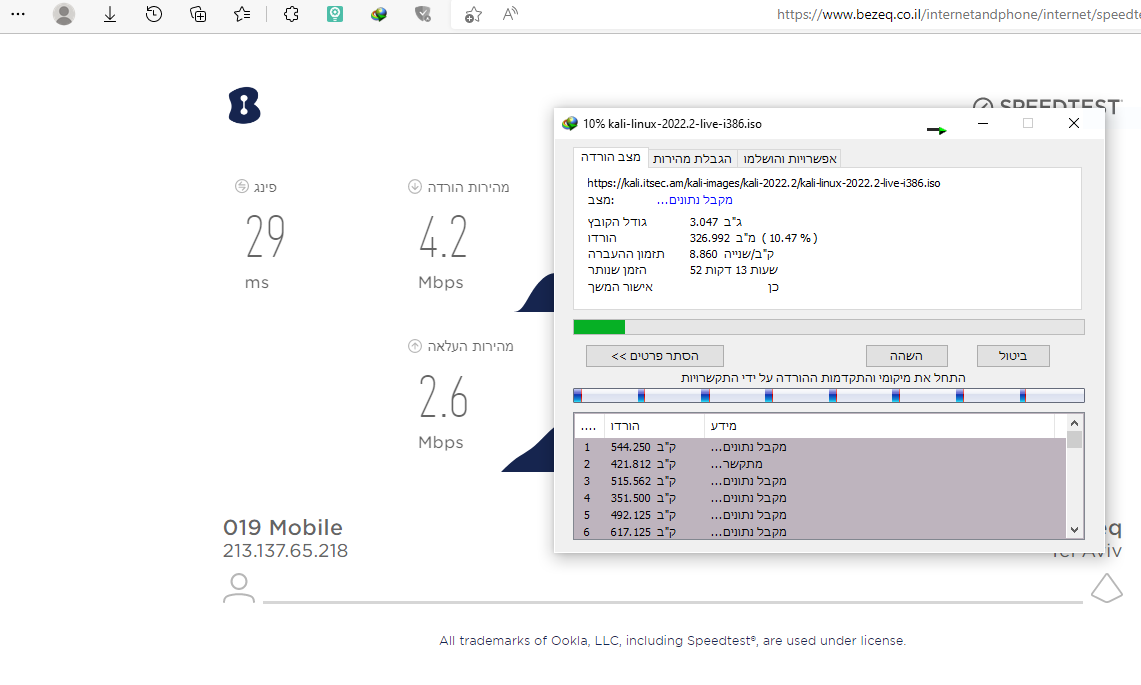Click the server diamond icon on the speedtest line
The height and width of the screenshot is (685, 1141).
tap(1107, 588)
